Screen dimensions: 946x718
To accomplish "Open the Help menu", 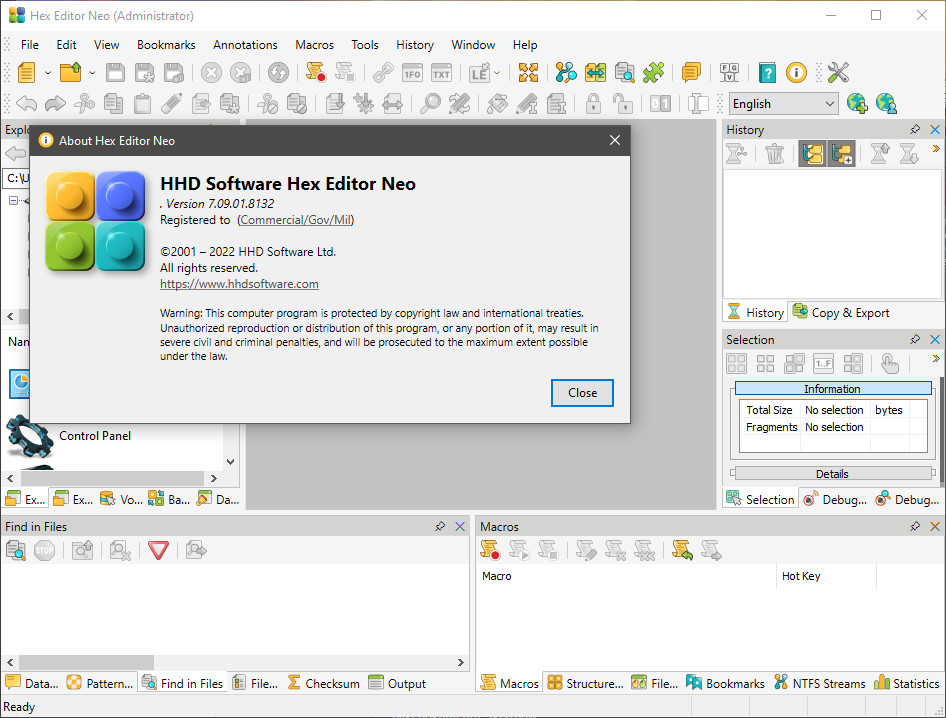I will coord(525,45).
